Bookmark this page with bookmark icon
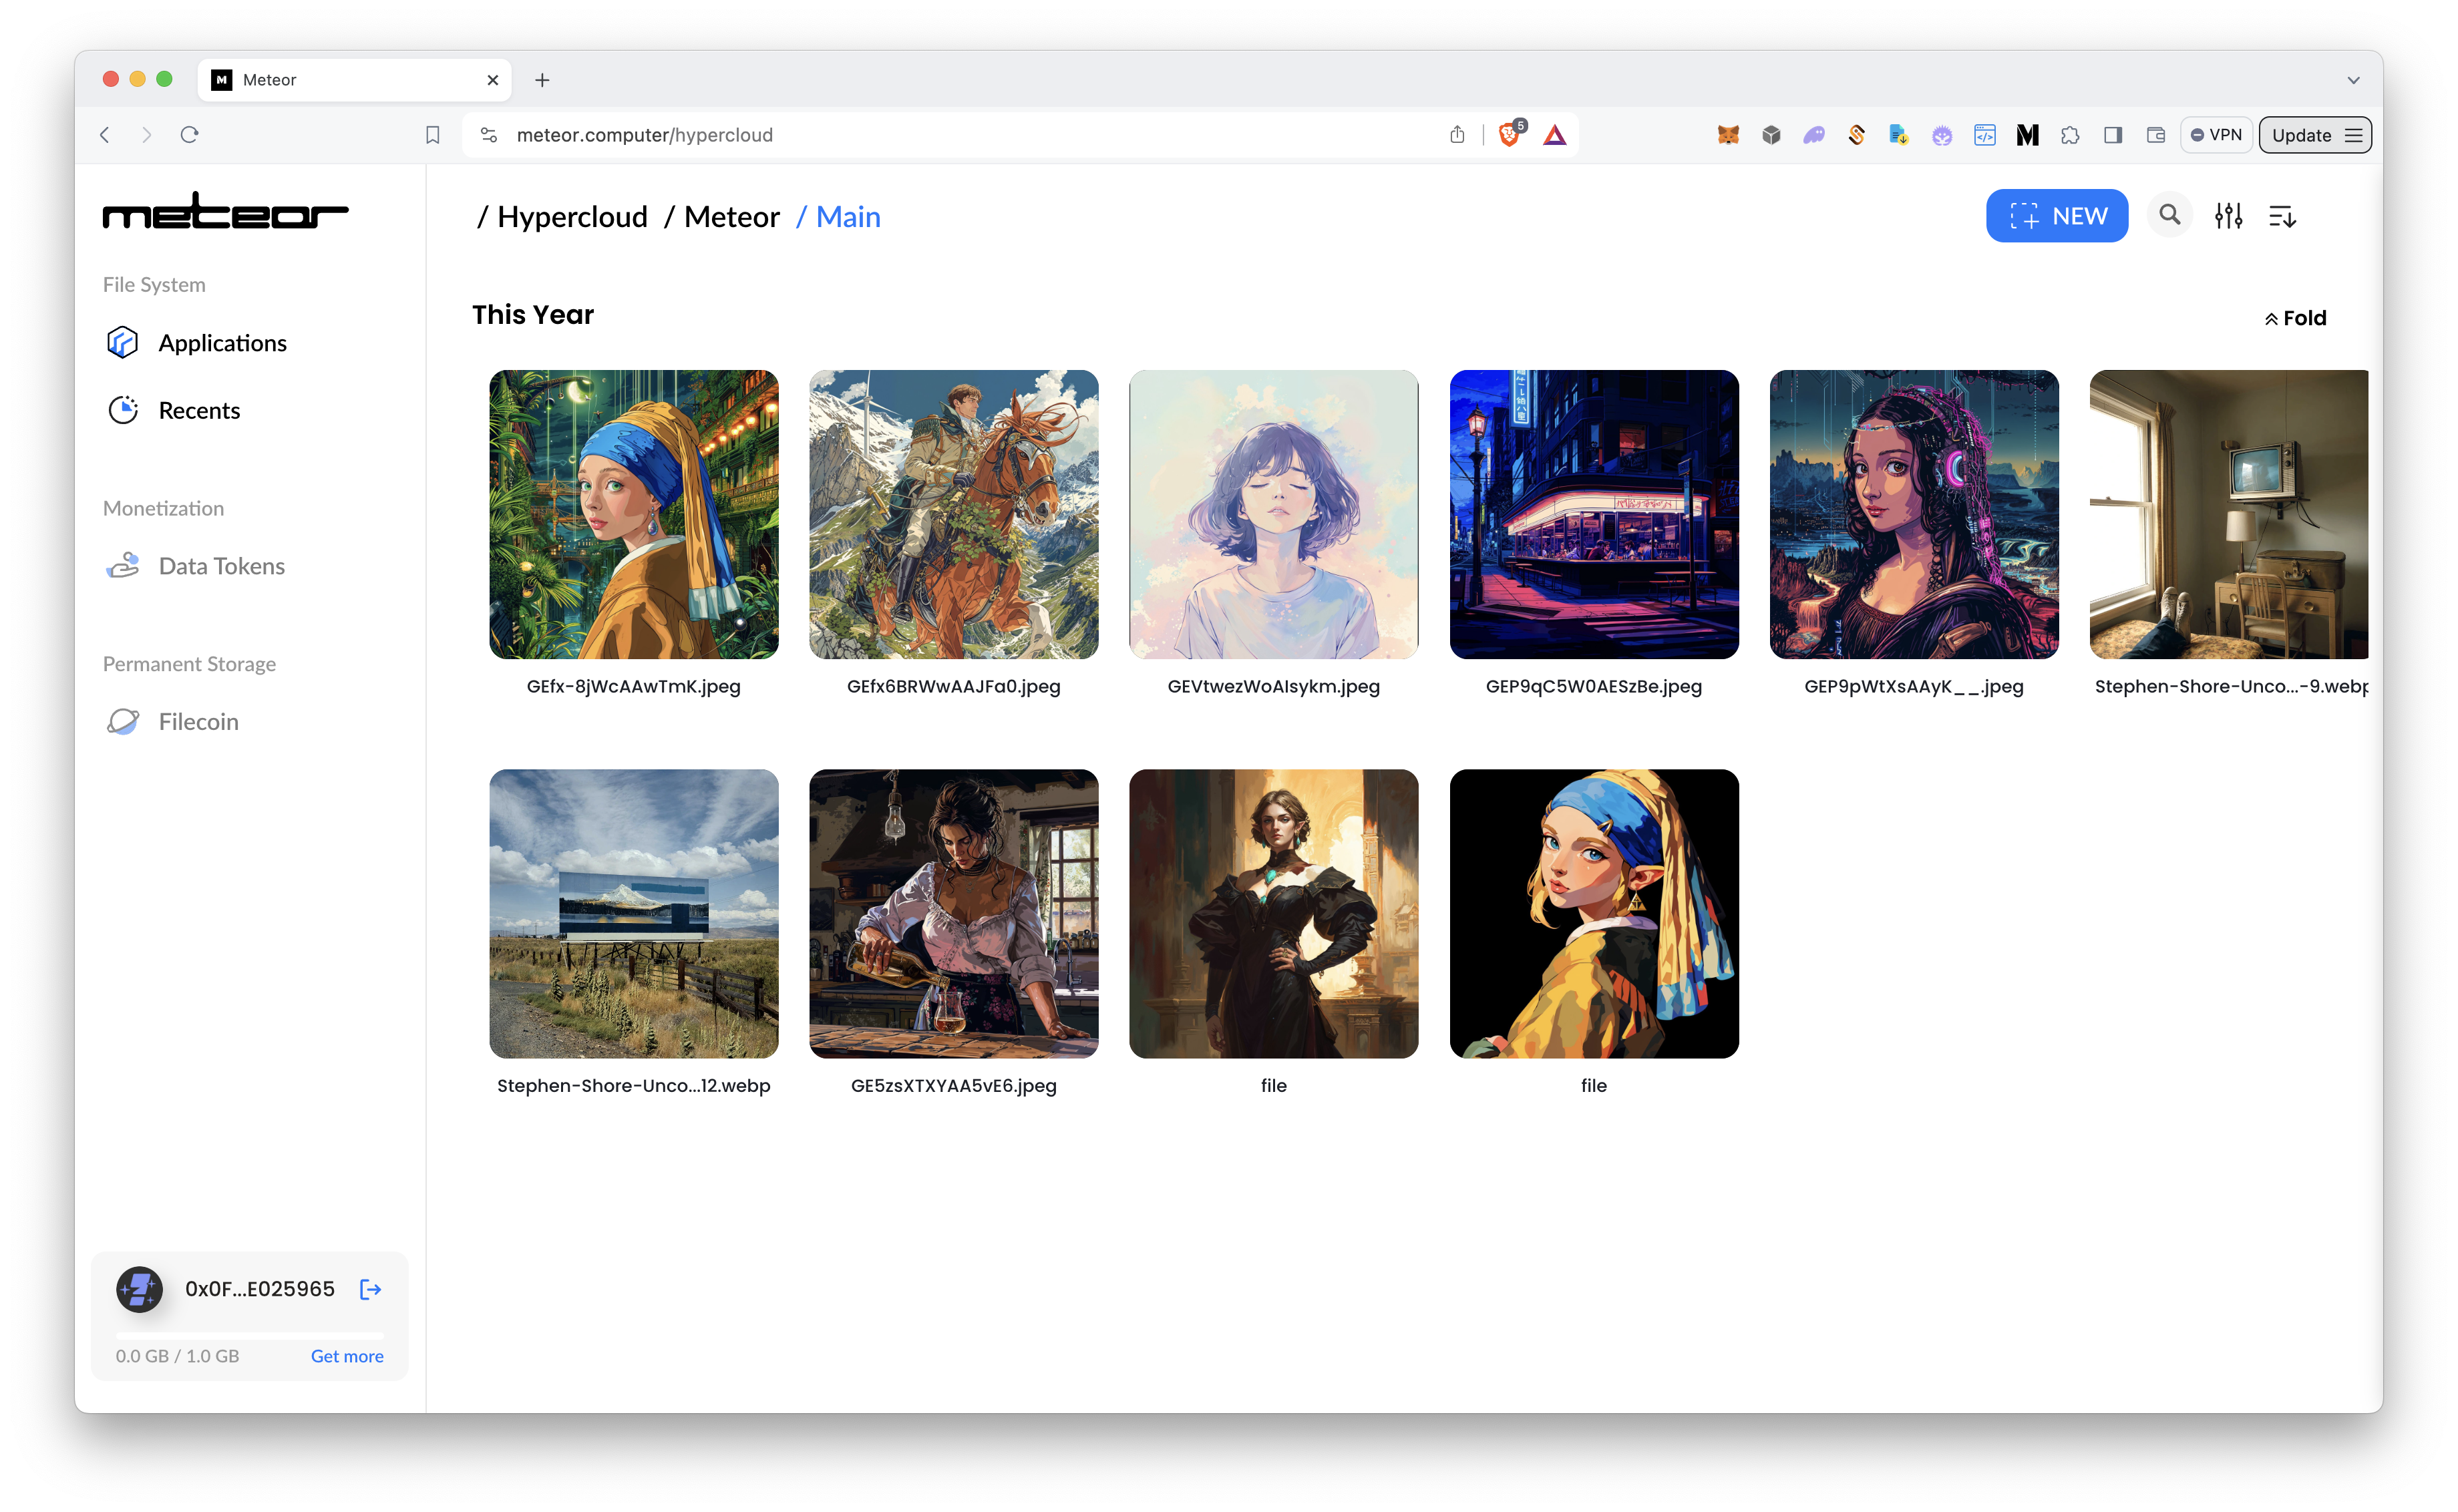 click(433, 135)
